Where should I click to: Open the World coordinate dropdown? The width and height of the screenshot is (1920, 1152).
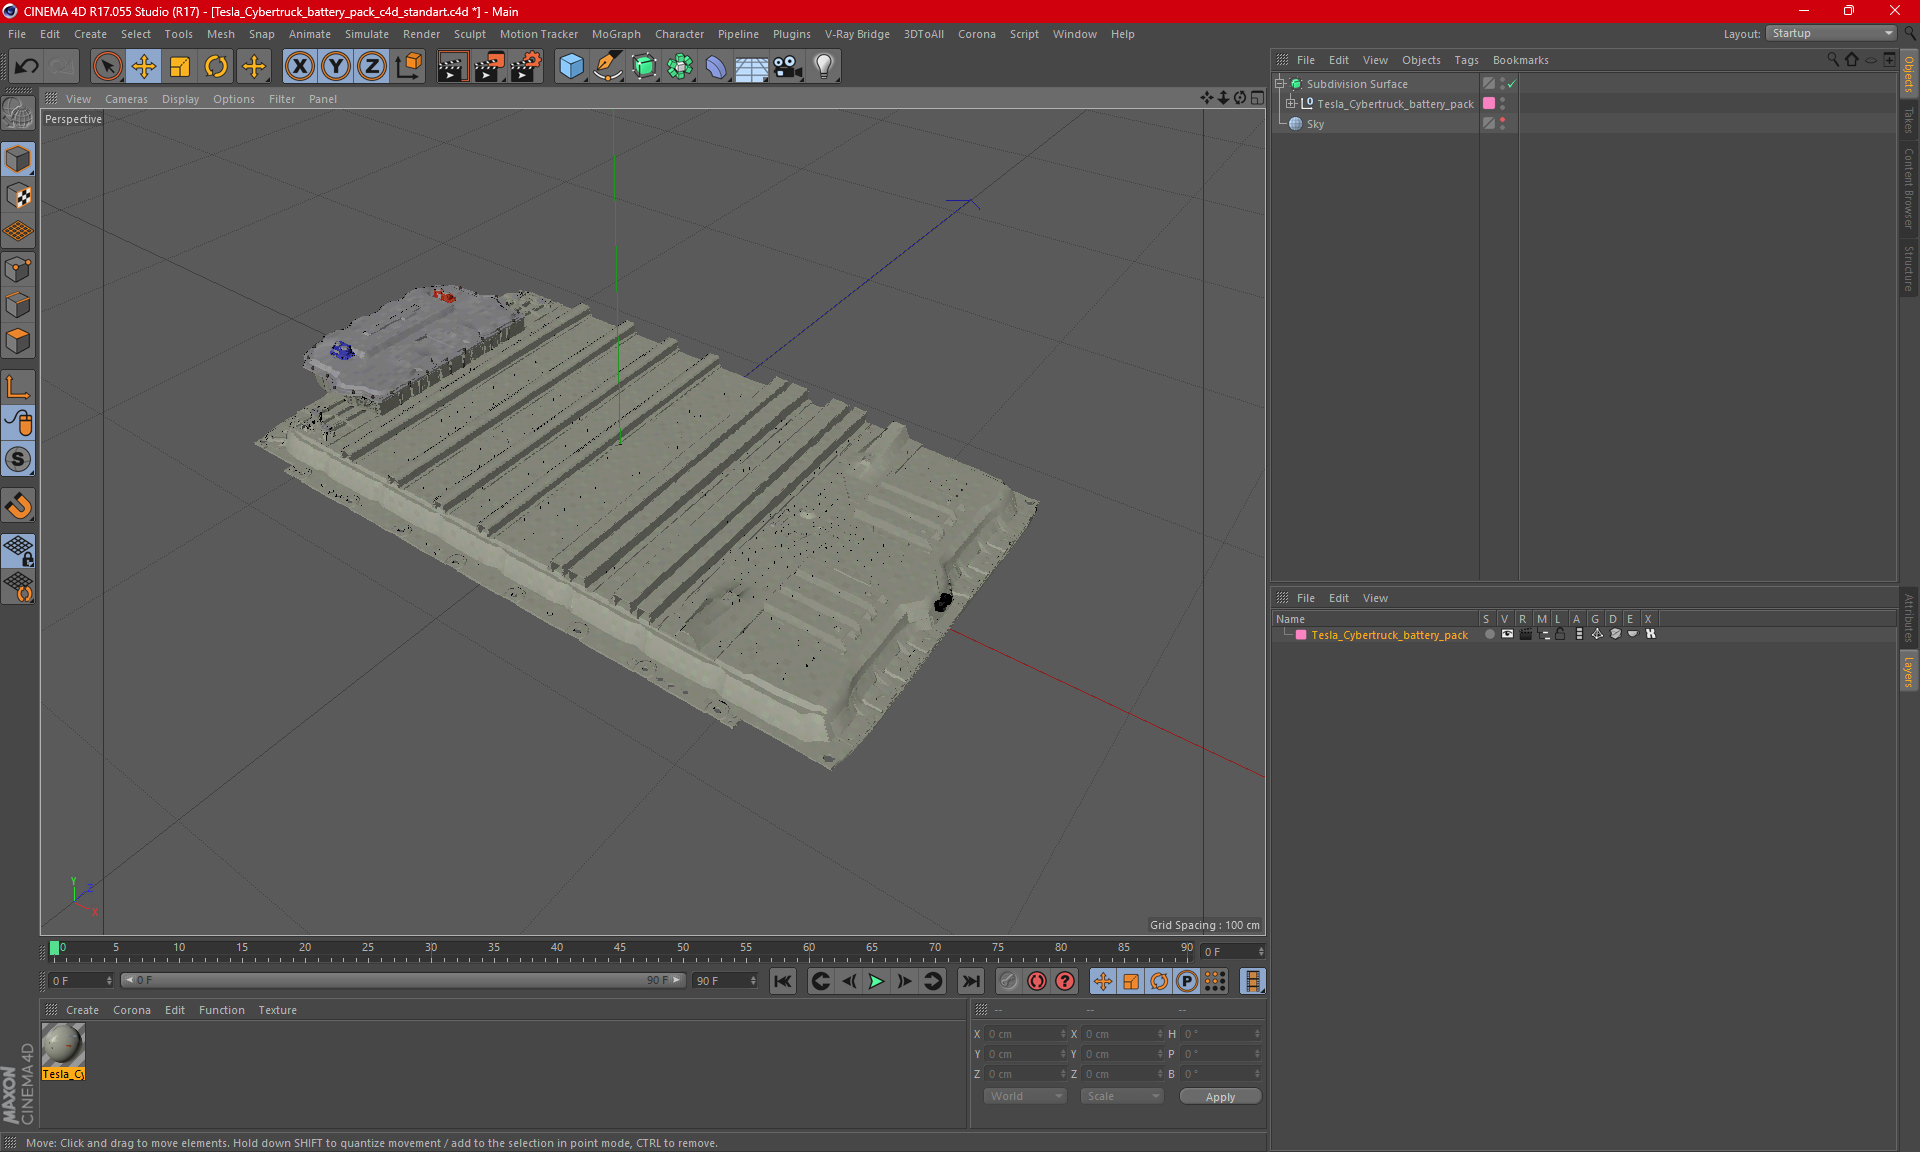pos(1025,1096)
